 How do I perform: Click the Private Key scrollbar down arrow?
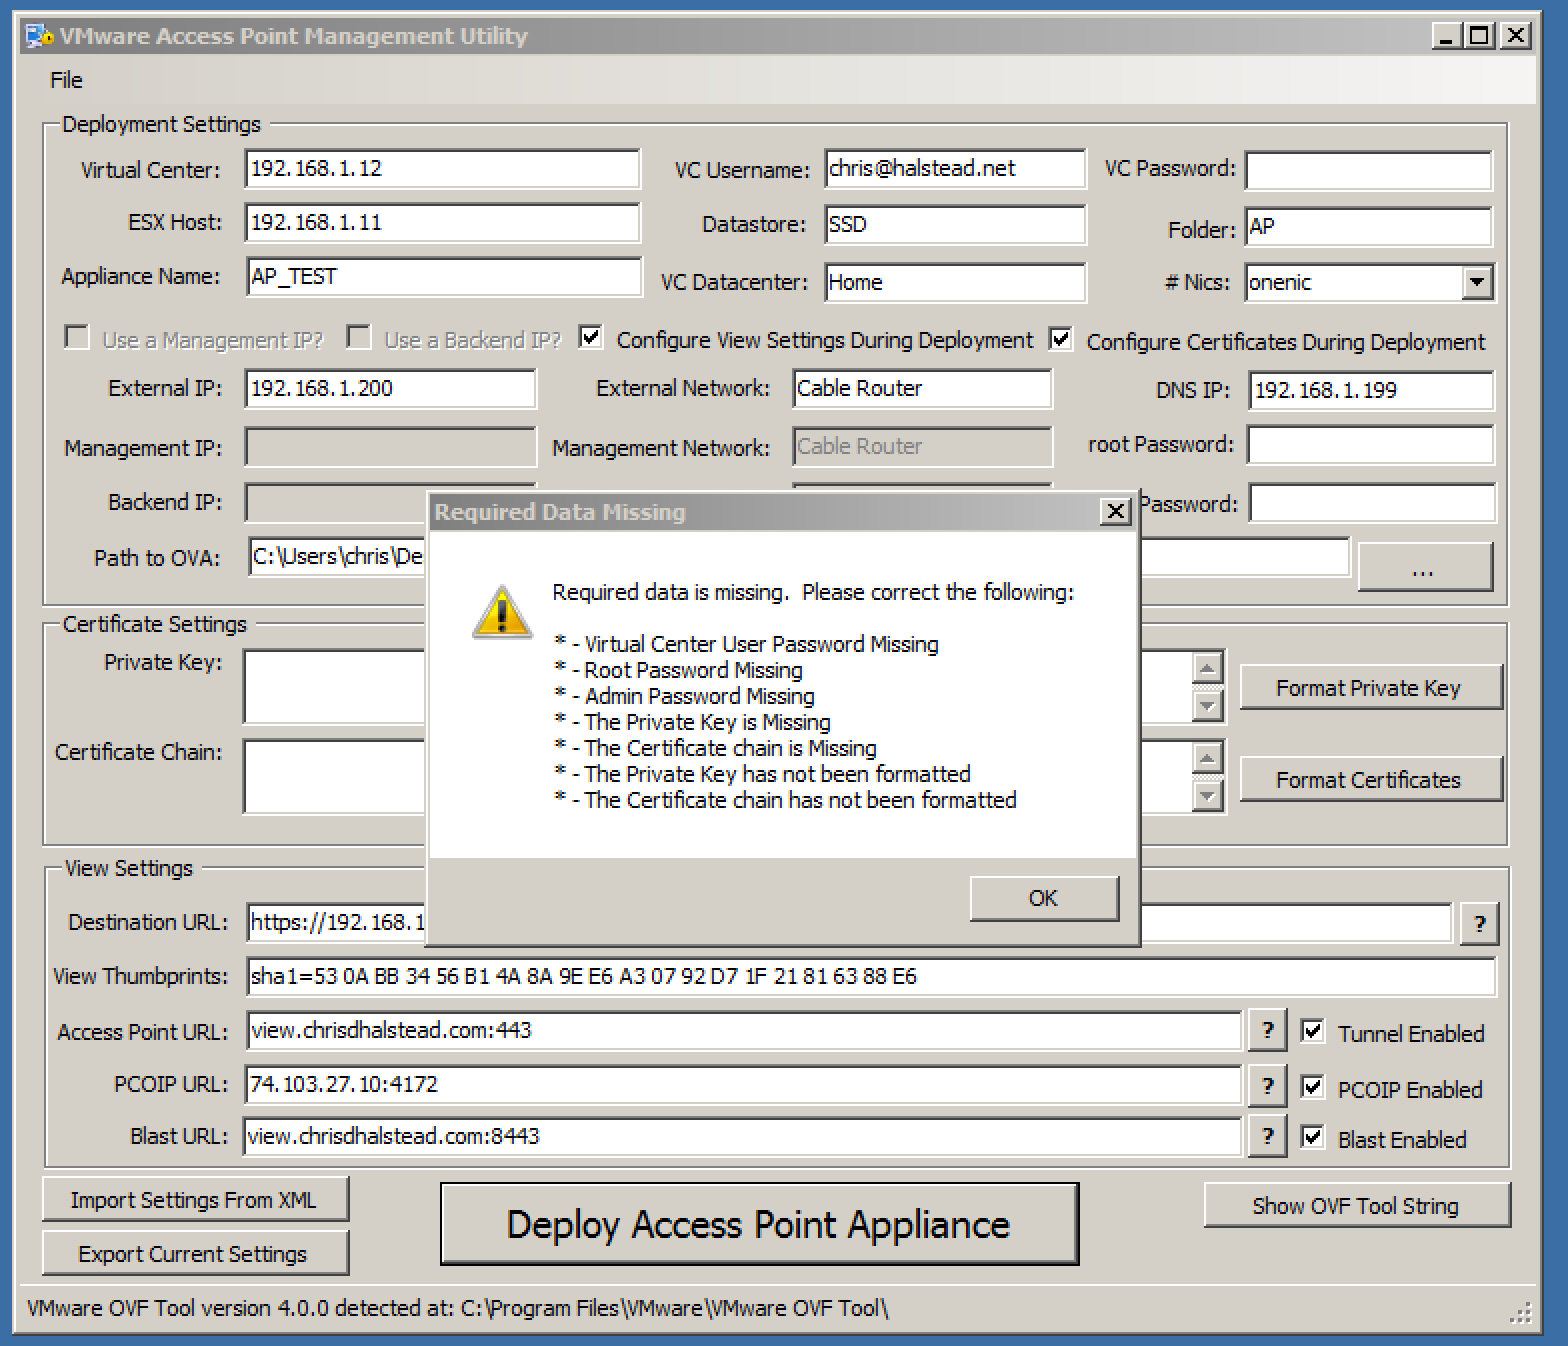point(1208,706)
